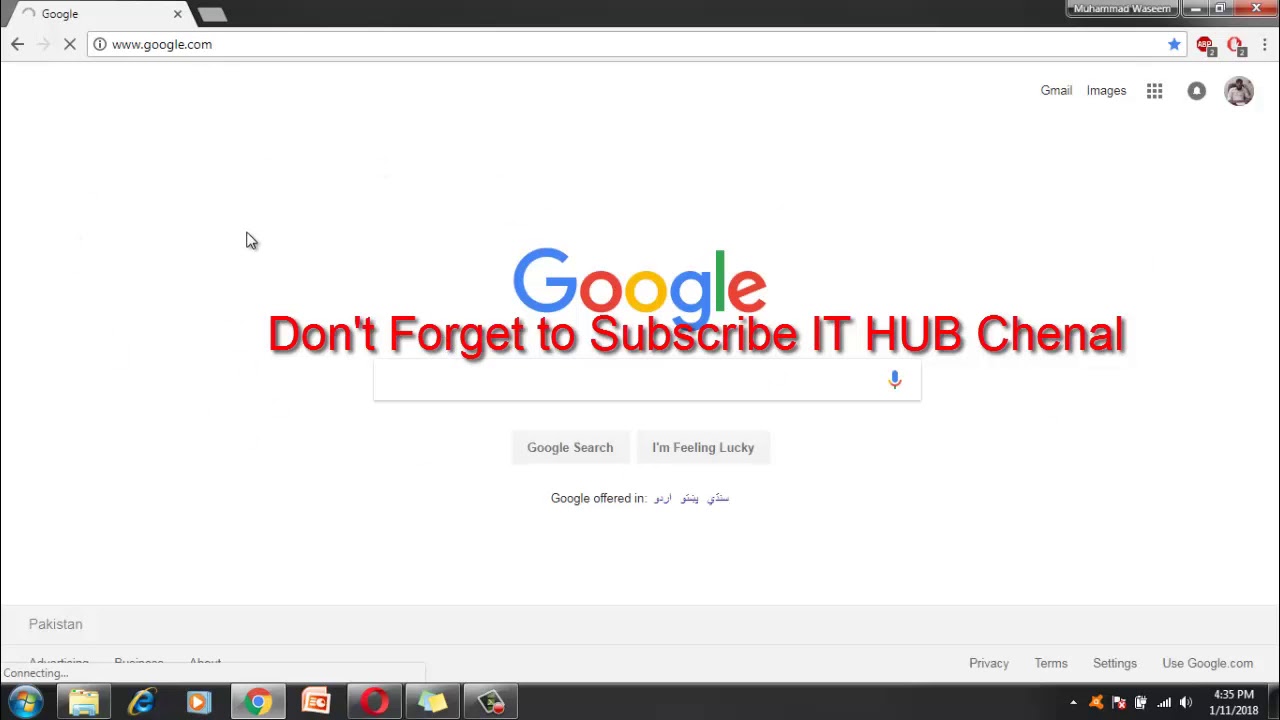This screenshot has height=720, width=1280.
Task: Click the blue bookmark star
Action: (x=1174, y=44)
